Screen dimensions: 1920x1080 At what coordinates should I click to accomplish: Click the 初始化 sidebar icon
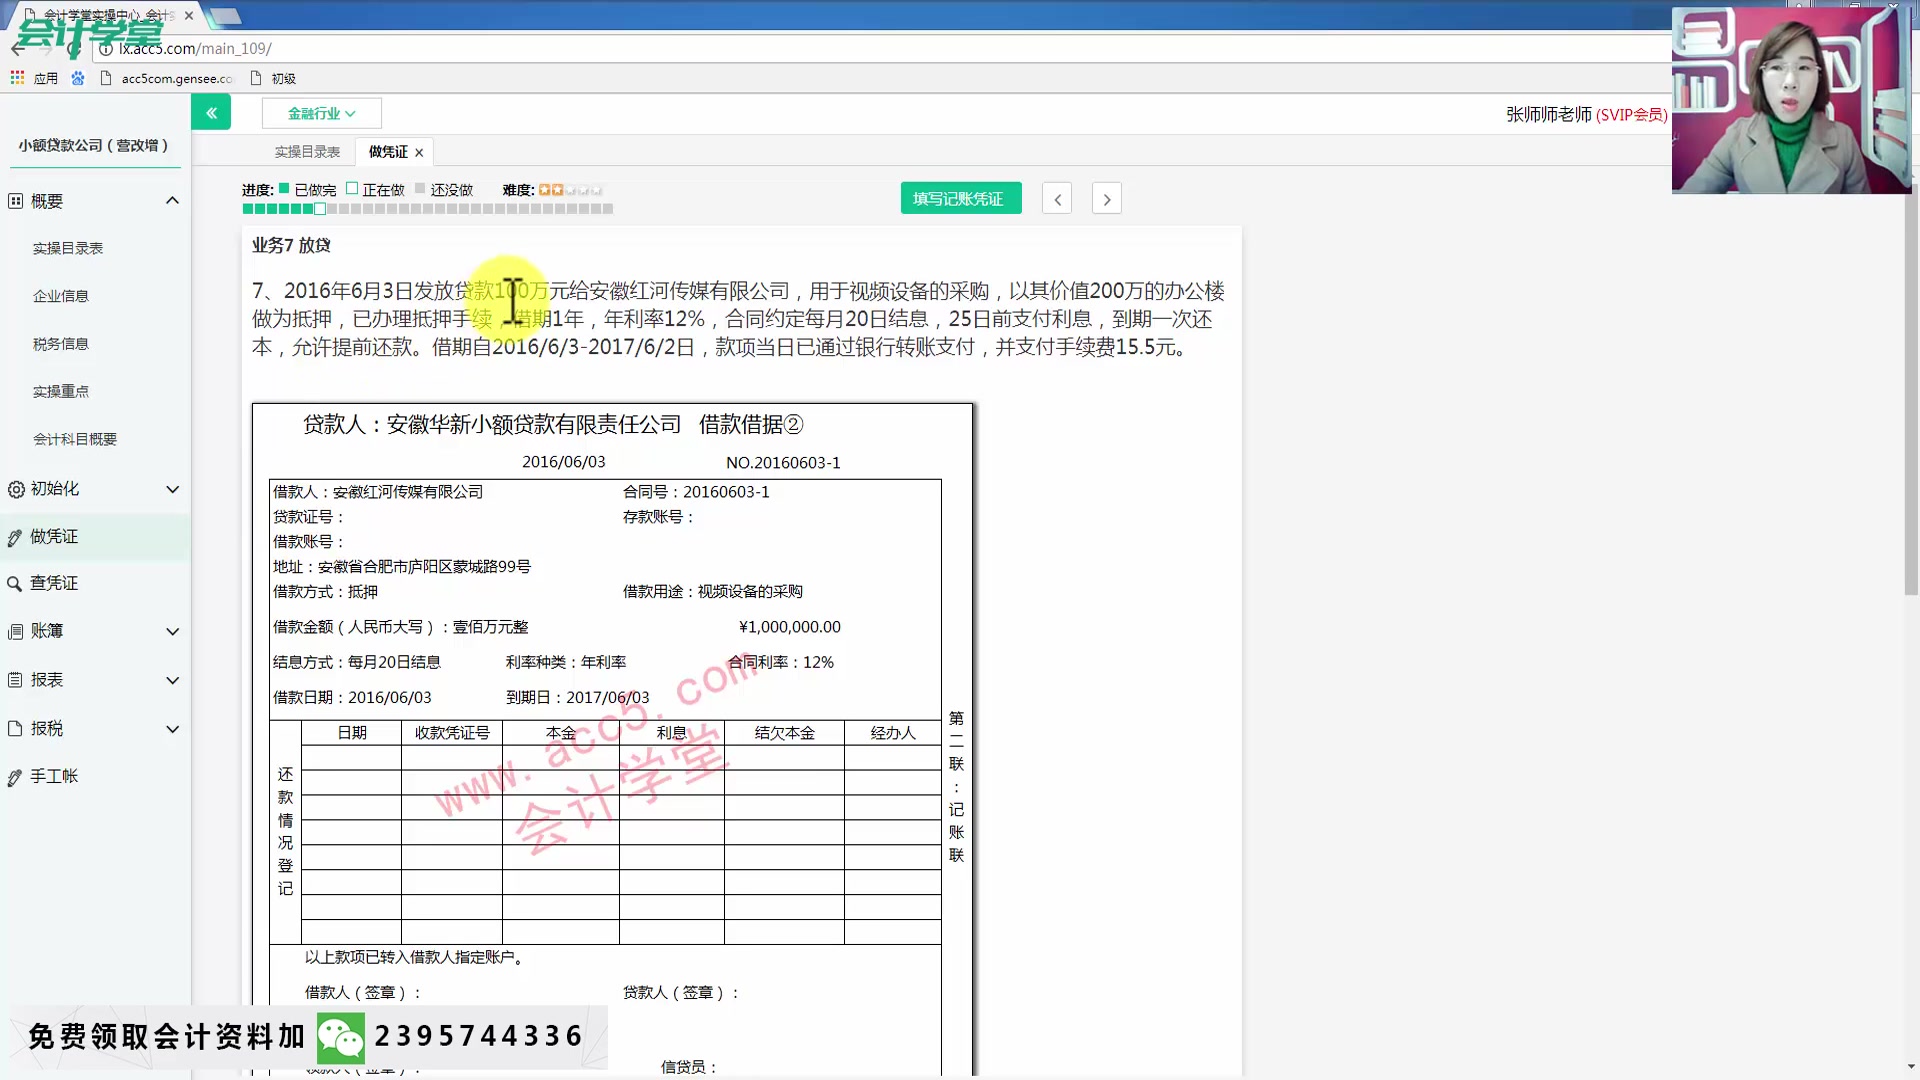(x=14, y=489)
